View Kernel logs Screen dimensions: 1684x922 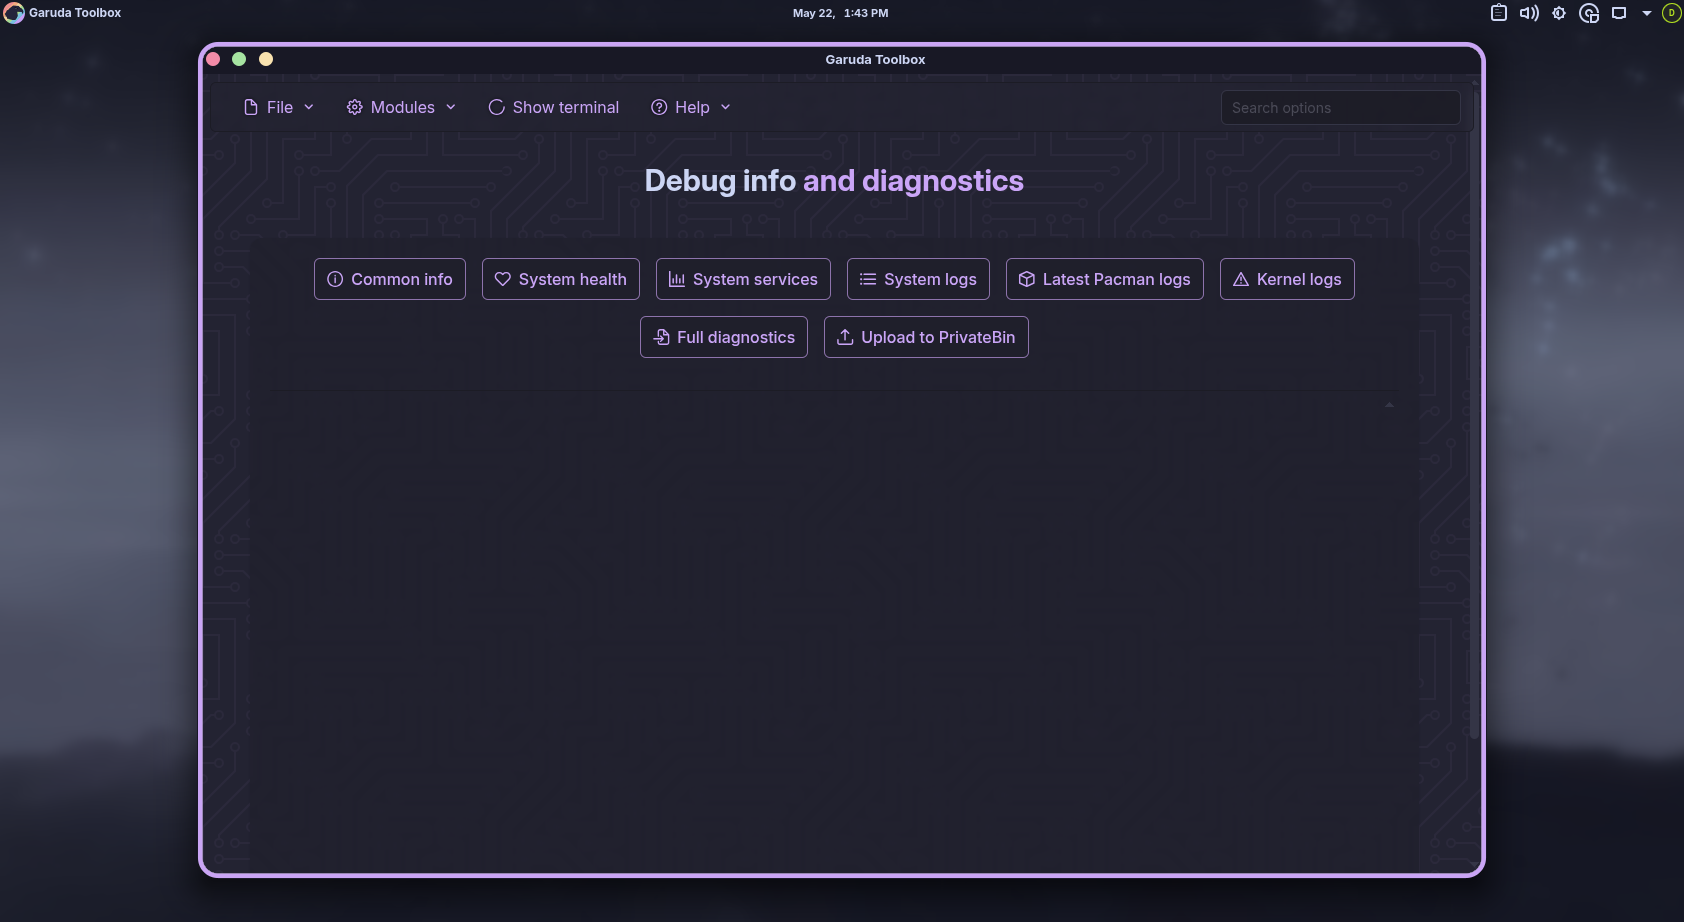1287,279
